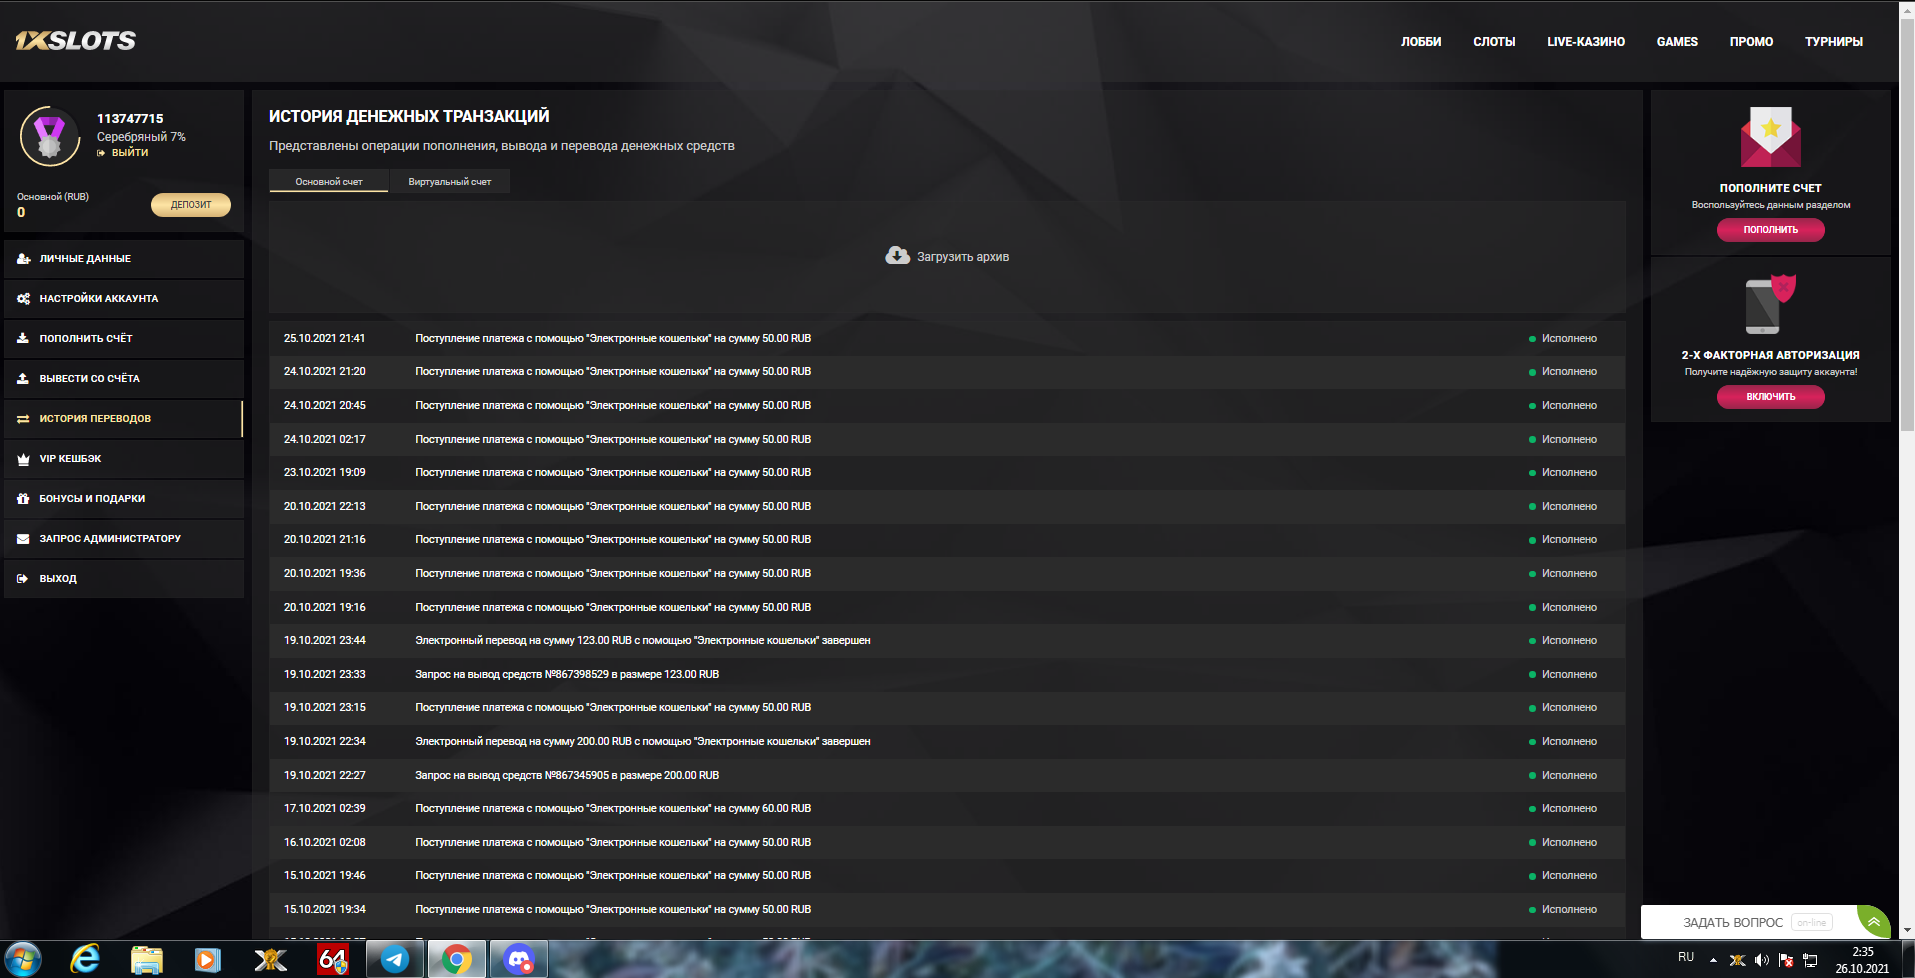
Task: Click the transaction dated 23.10.2021 19:09
Action: tap(947, 472)
